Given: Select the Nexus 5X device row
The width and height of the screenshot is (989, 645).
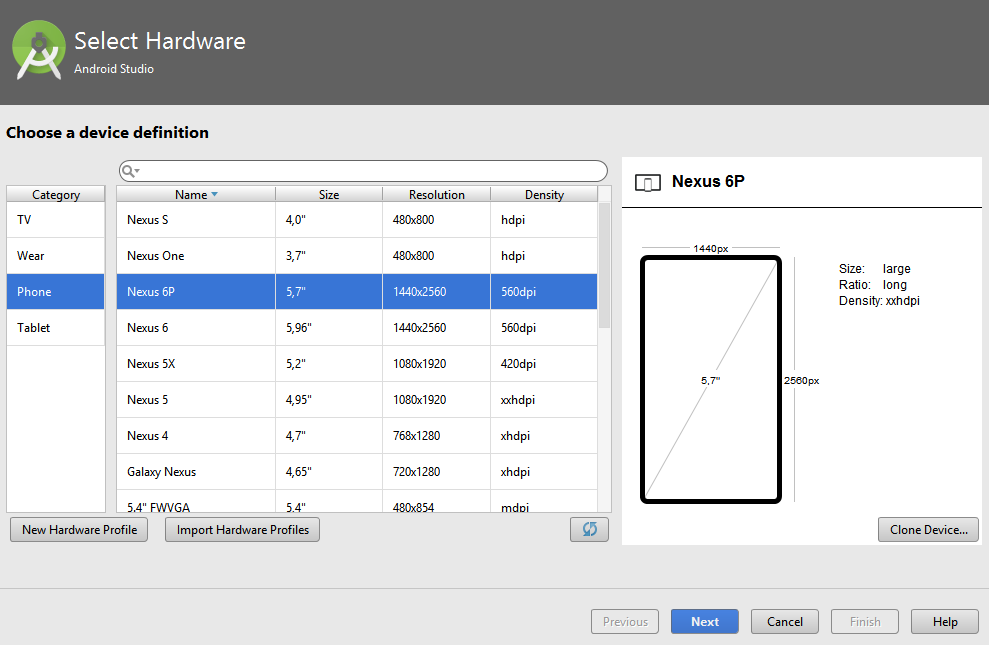Looking at the screenshot, I should (357, 363).
